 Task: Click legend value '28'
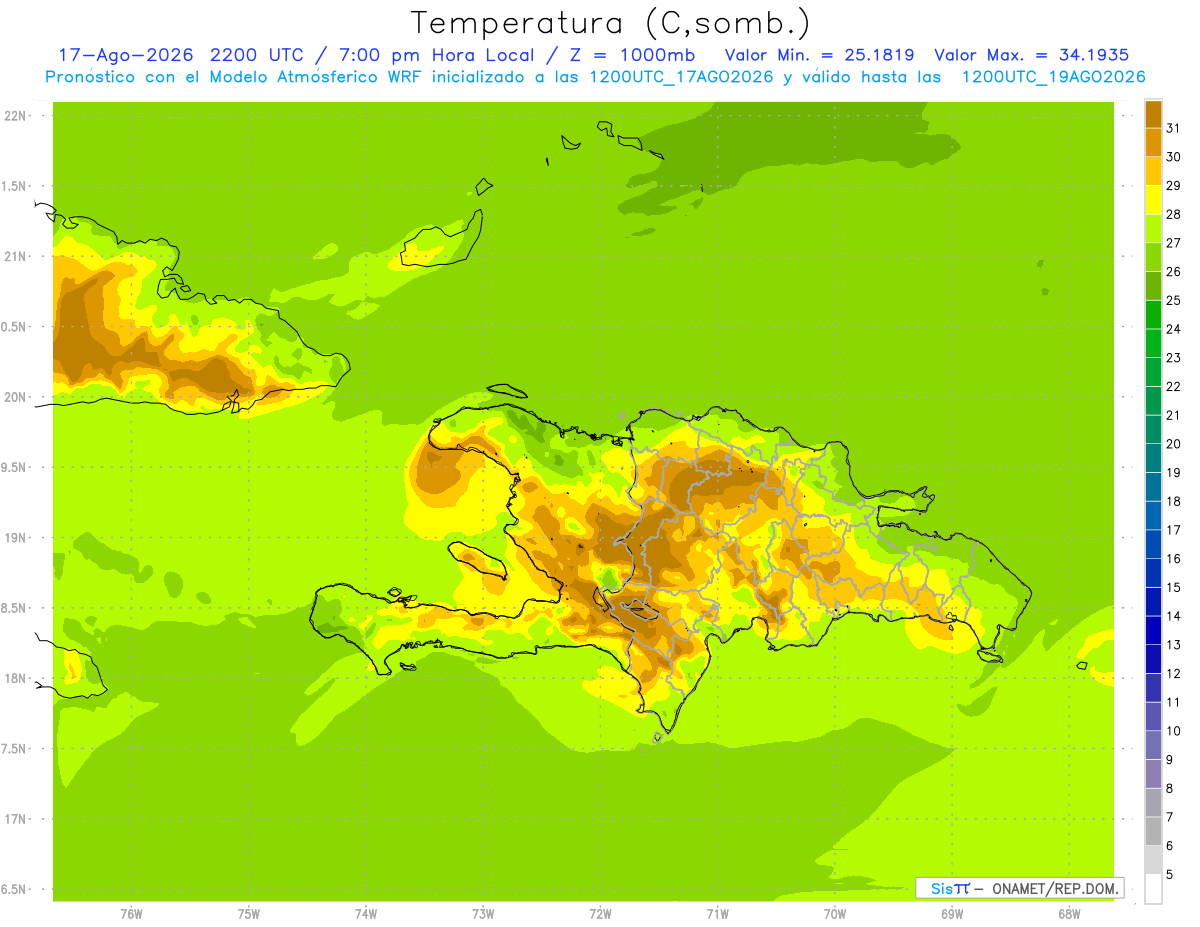pyautogui.click(x=1173, y=214)
